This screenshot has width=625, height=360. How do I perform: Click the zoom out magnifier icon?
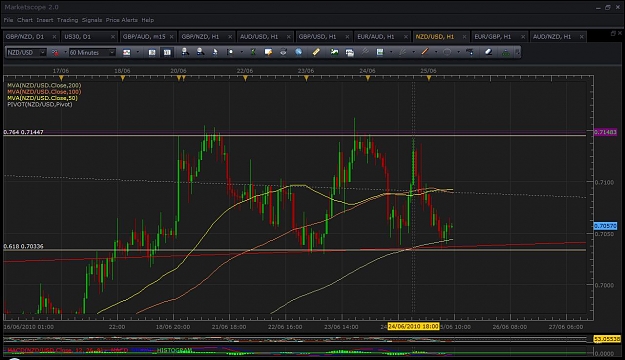[x=200, y=52]
